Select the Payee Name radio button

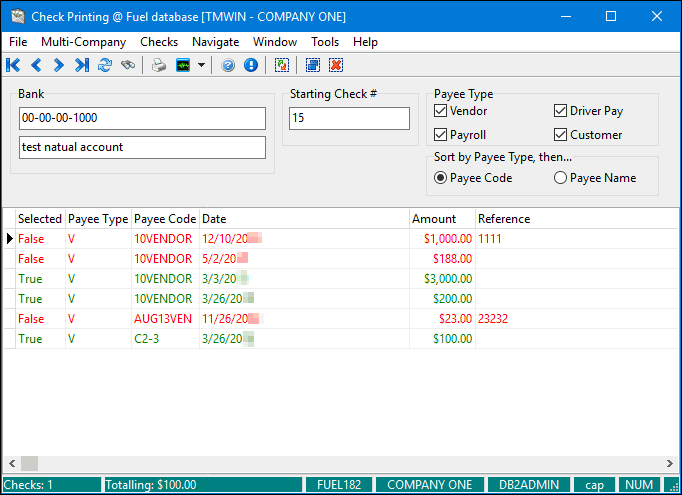click(560, 178)
